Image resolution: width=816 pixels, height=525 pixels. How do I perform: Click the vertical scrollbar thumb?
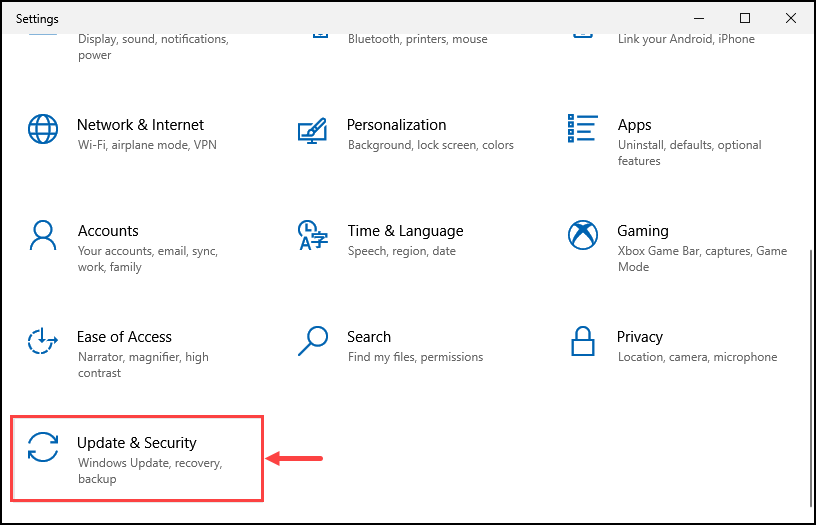[x=811, y=378]
